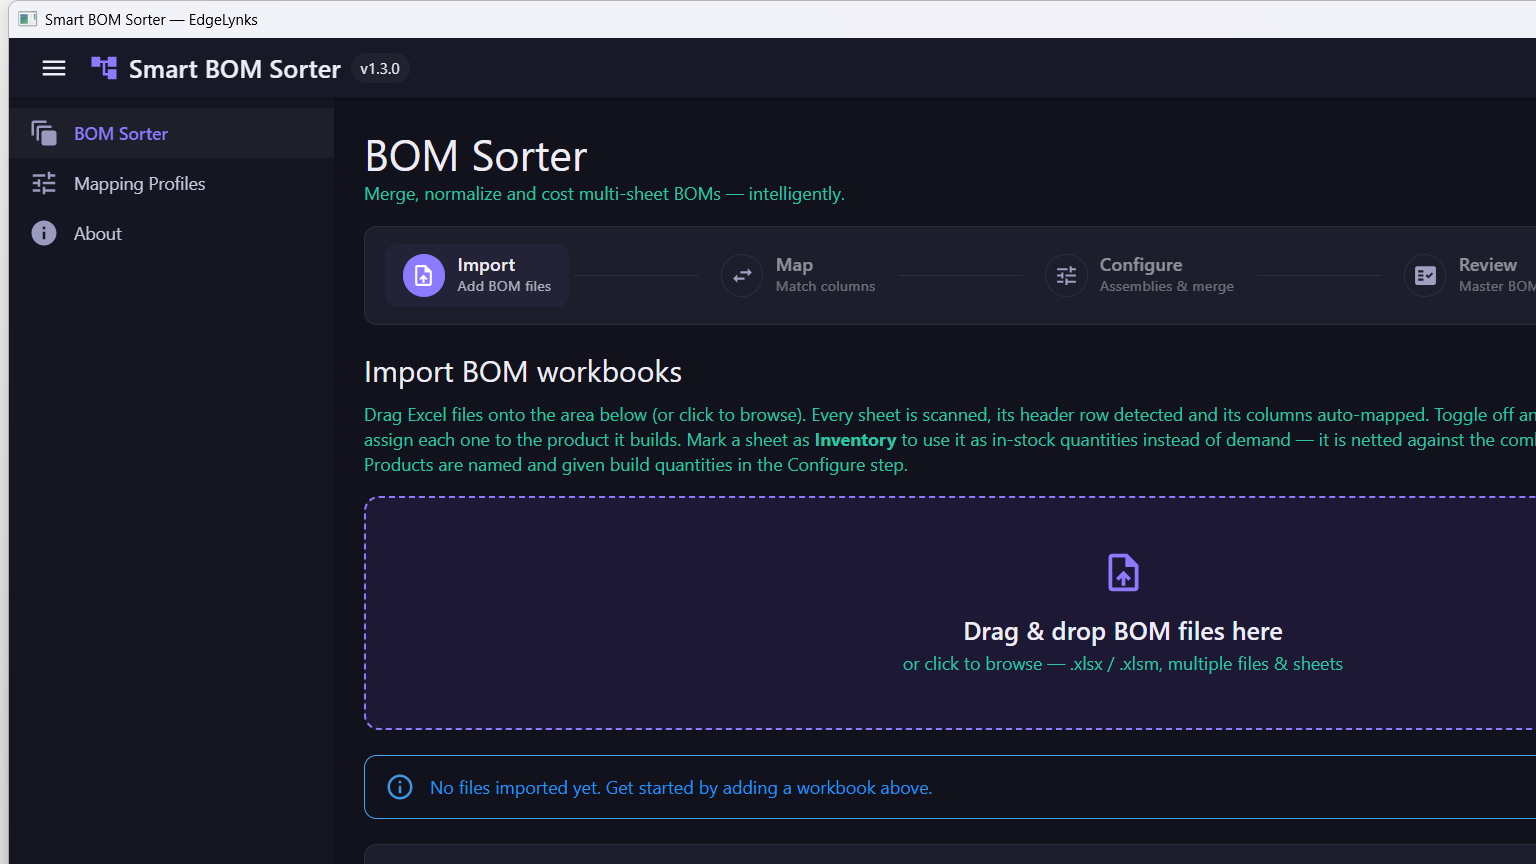Image resolution: width=1536 pixels, height=864 pixels.
Task: Click the 'Import BOM workbooks' heading
Action: click(523, 372)
